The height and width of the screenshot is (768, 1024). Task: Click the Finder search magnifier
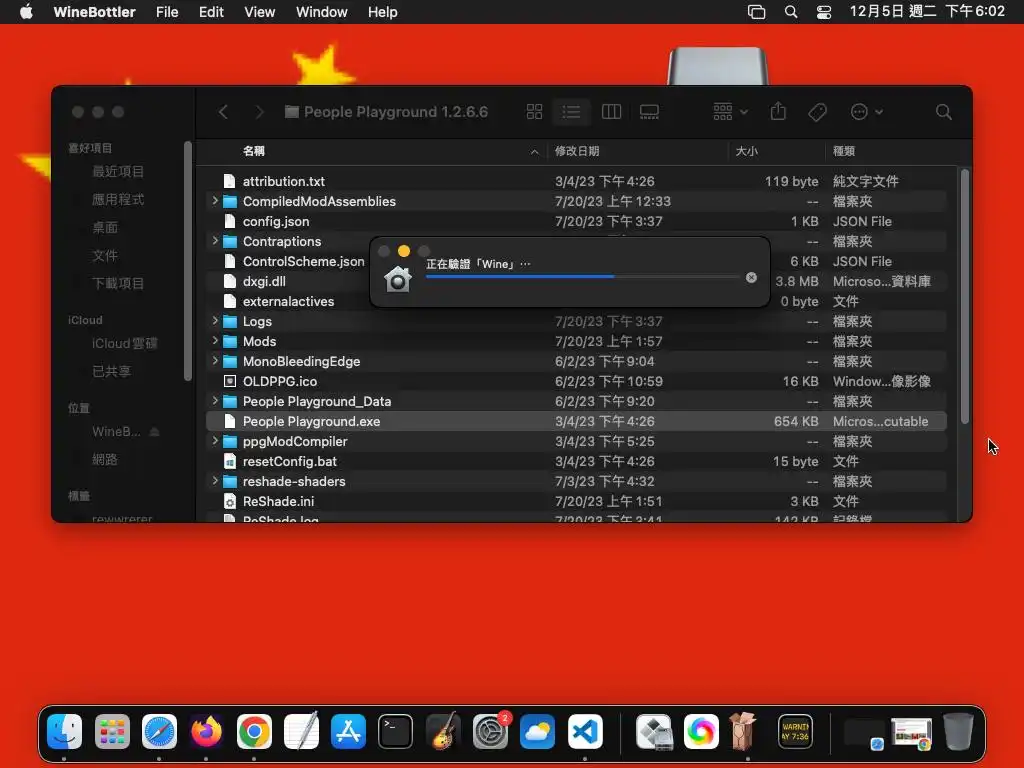tap(943, 112)
